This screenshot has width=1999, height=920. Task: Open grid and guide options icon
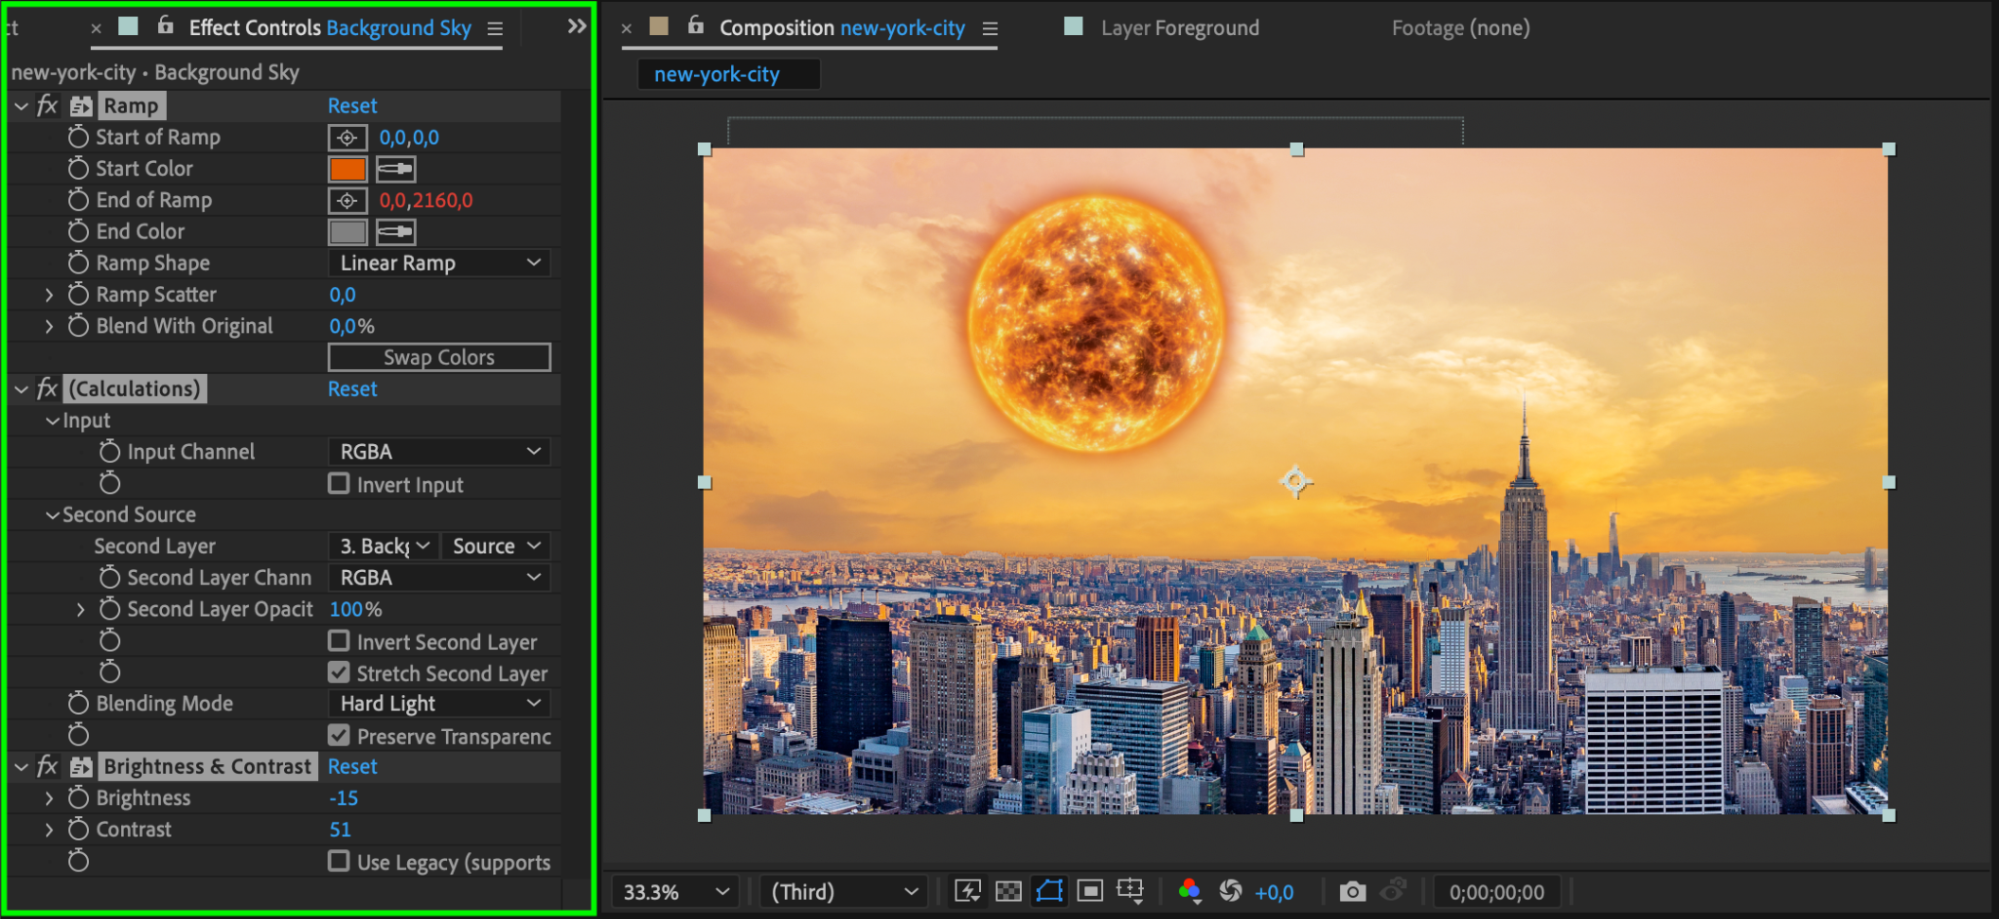pyautogui.click(x=1130, y=891)
